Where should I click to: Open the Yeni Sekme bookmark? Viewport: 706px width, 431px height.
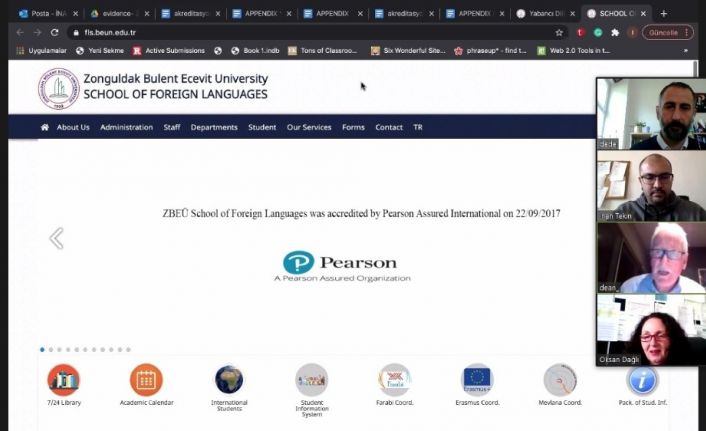[100, 50]
